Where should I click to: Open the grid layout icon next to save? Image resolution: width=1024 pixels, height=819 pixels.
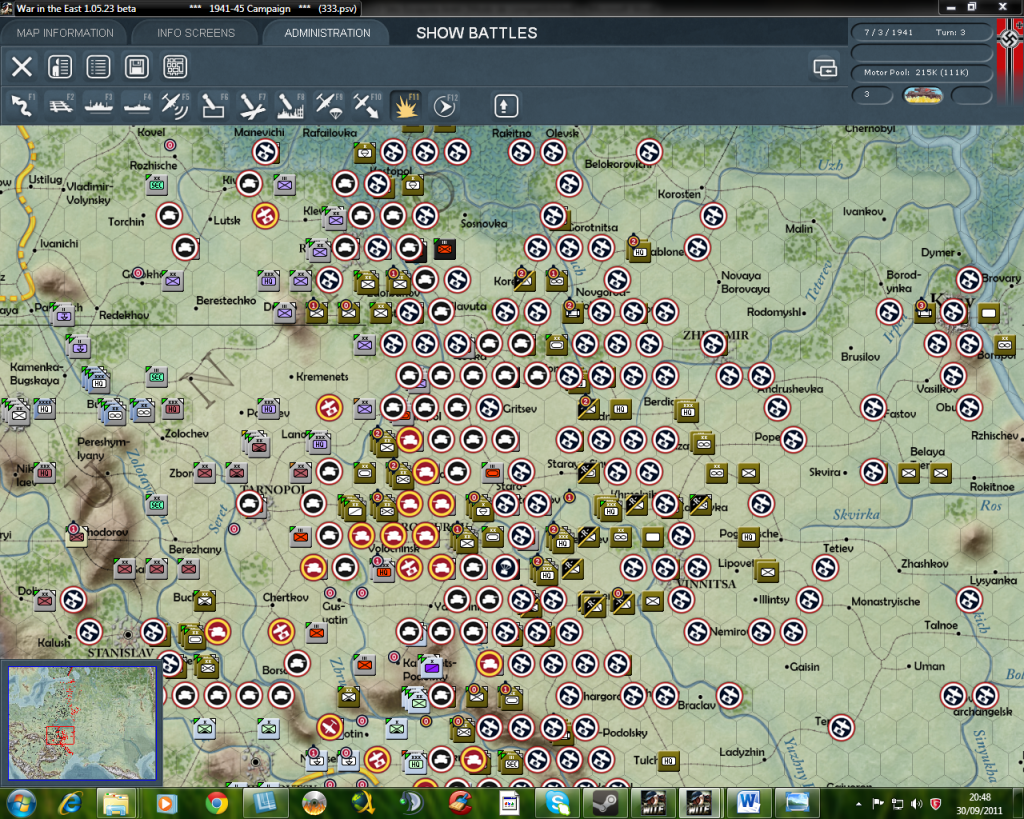pos(175,67)
